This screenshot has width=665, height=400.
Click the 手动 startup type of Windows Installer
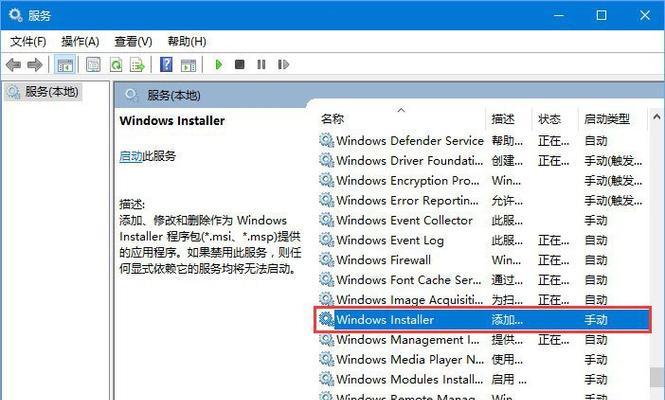(x=596, y=319)
